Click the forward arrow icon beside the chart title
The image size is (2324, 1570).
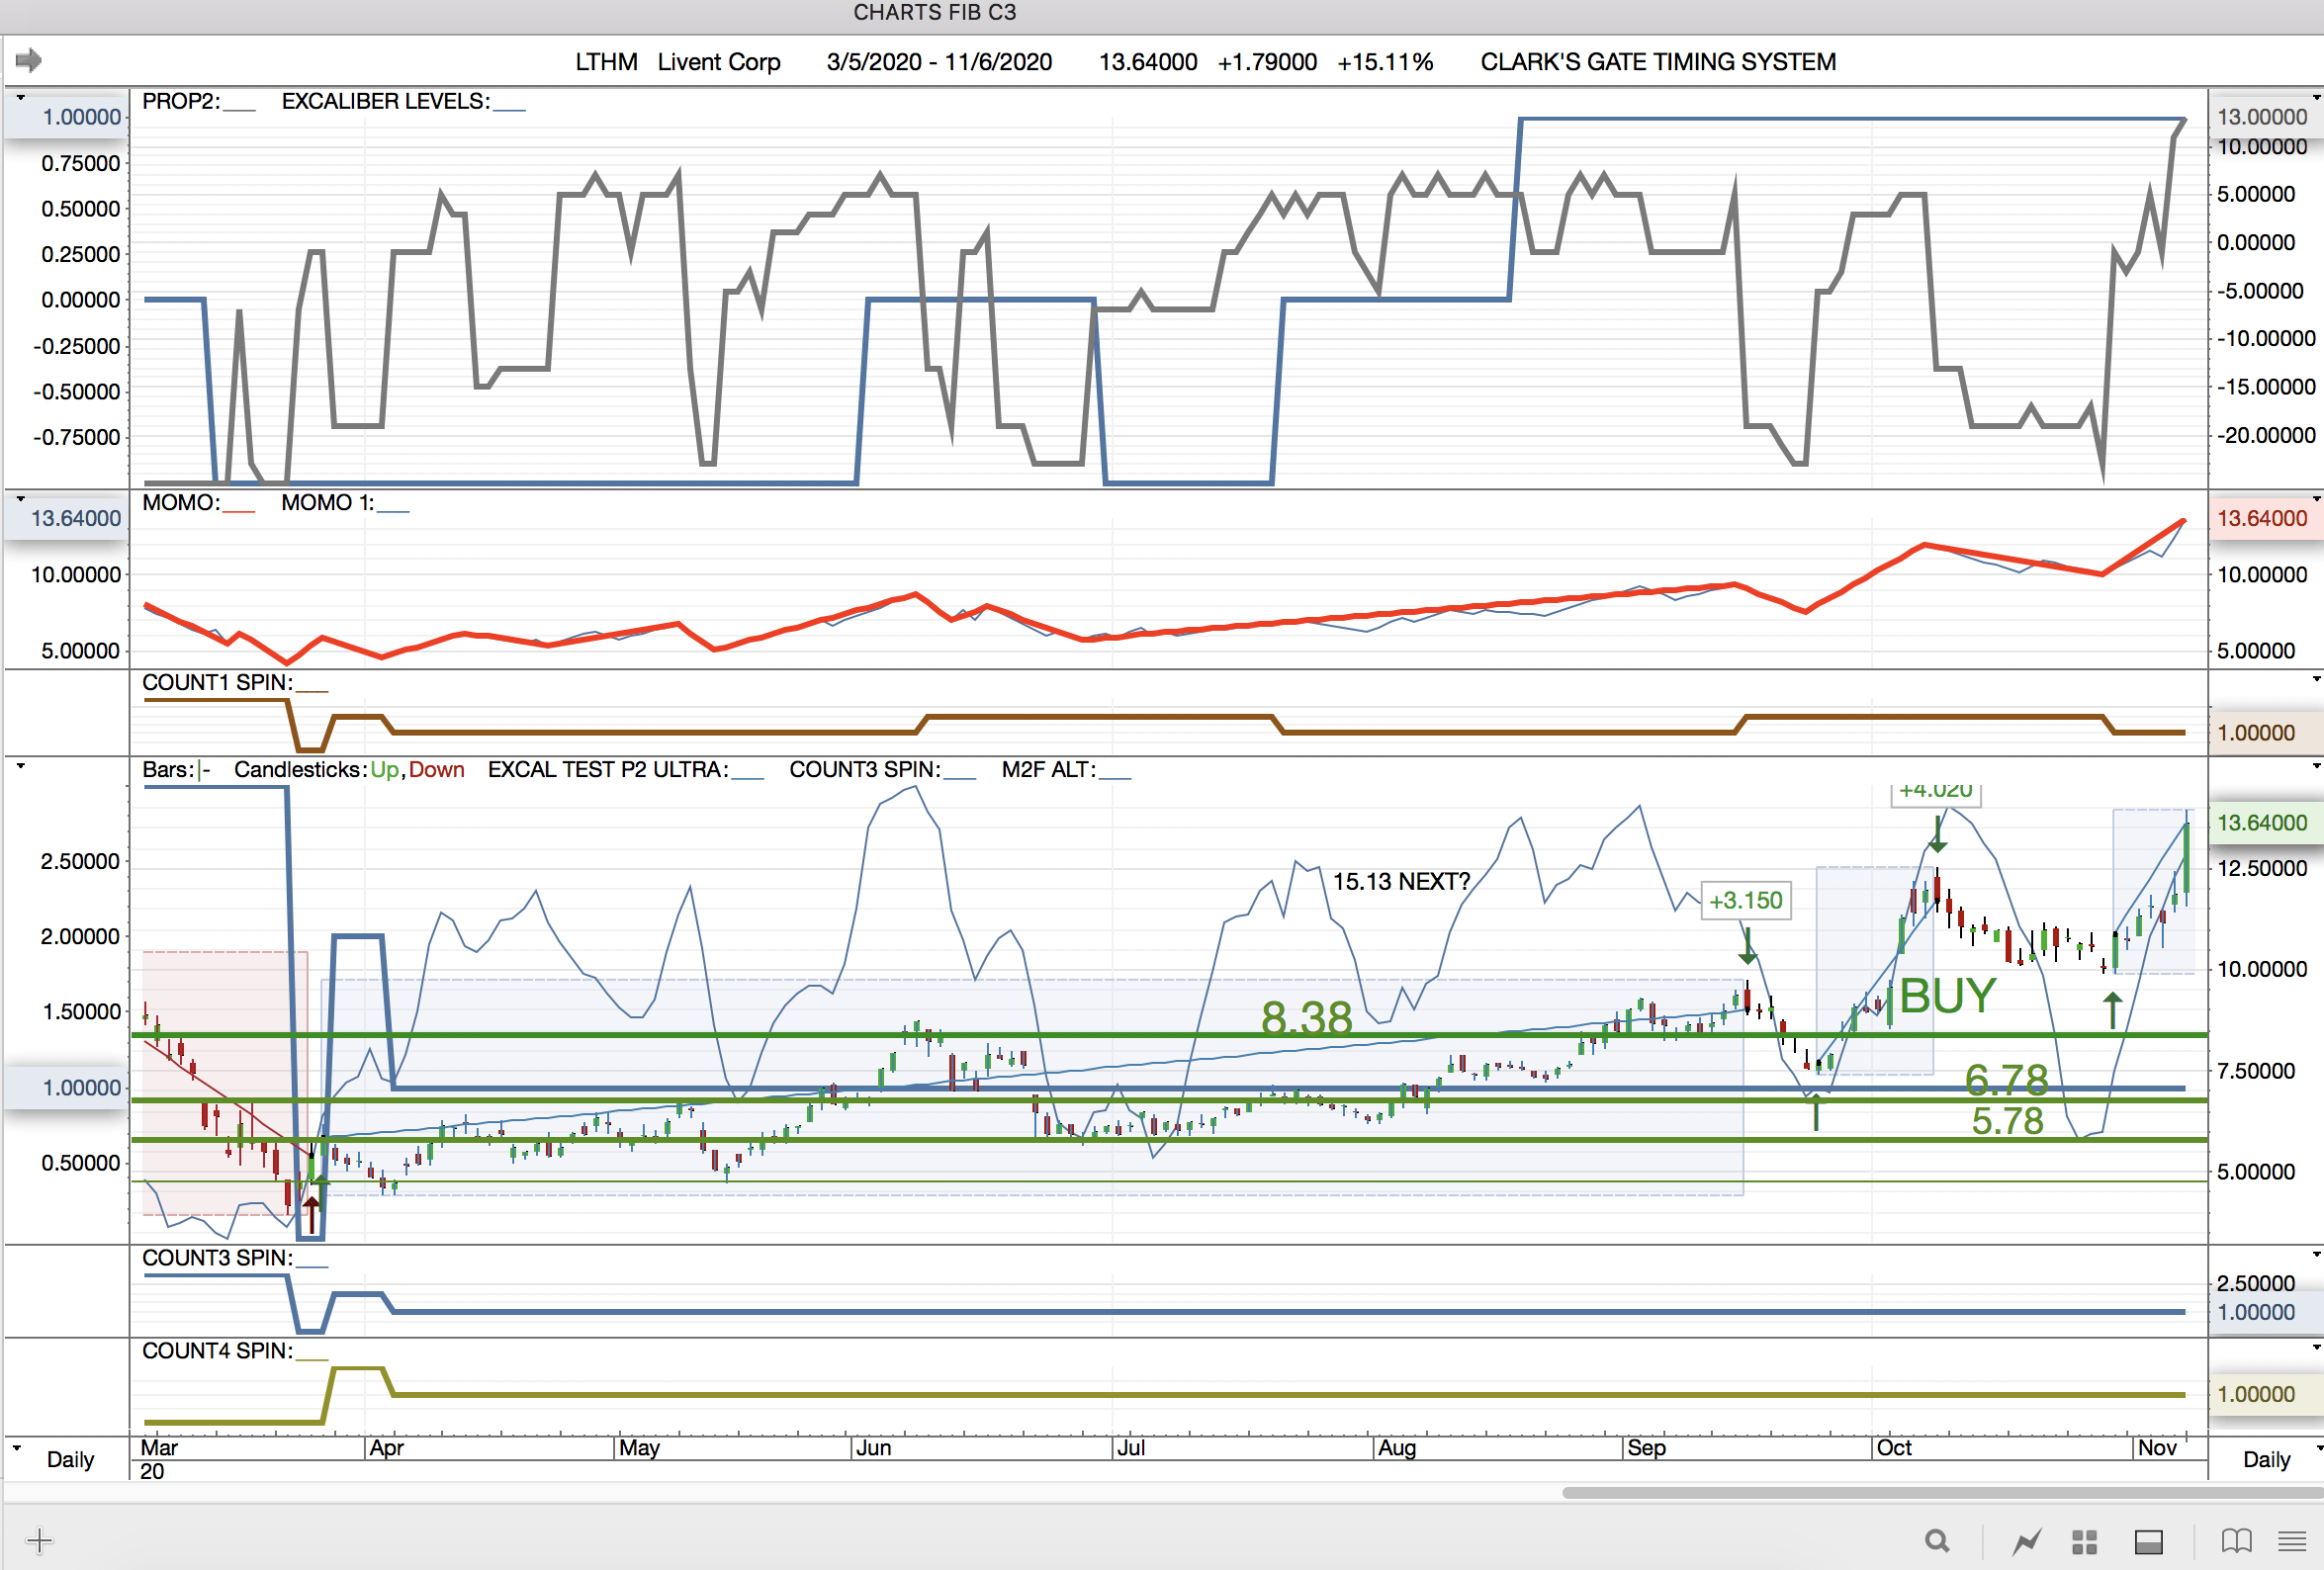tap(29, 61)
